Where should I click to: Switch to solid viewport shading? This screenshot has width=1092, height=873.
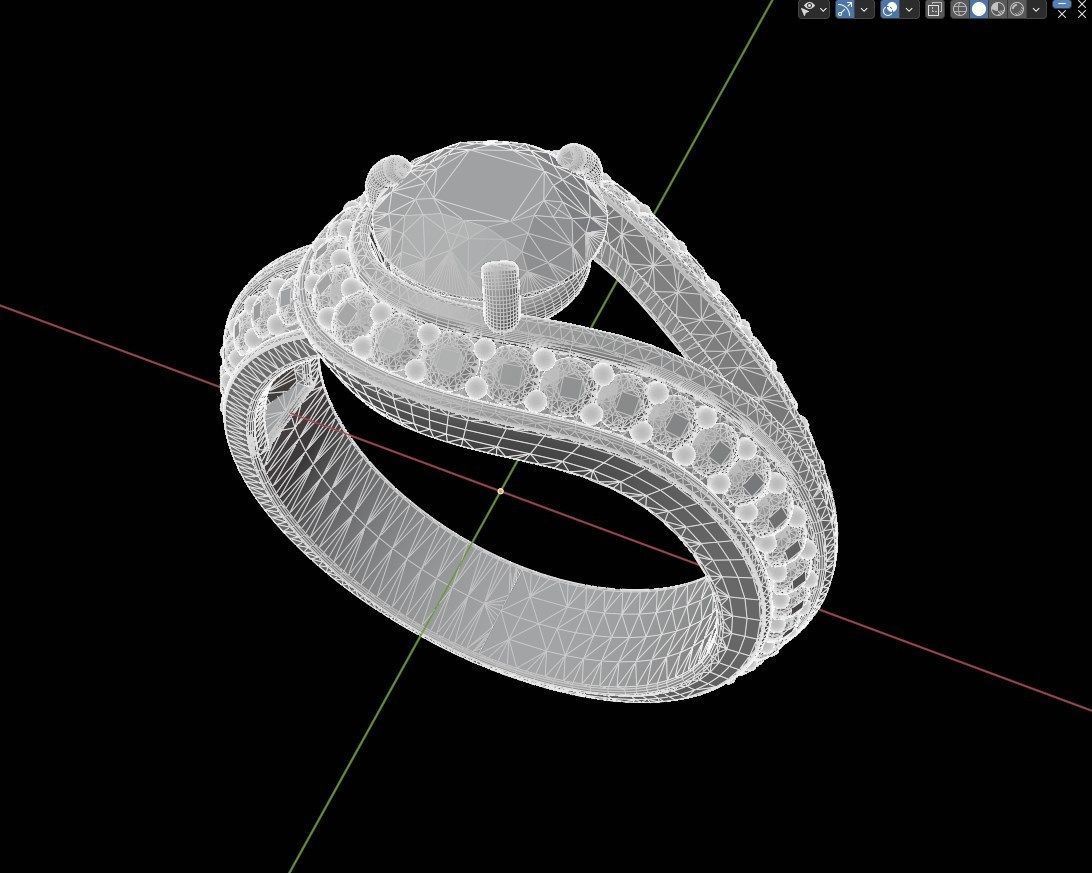[979, 9]
